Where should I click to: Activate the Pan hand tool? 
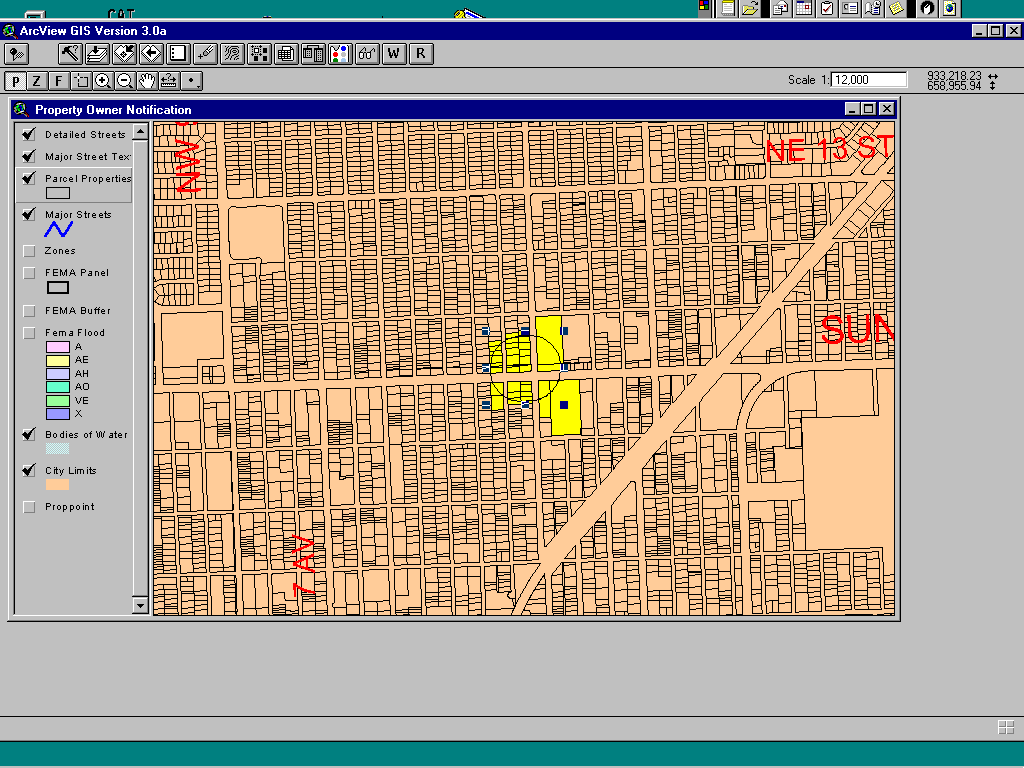click(x=147, y=81)
